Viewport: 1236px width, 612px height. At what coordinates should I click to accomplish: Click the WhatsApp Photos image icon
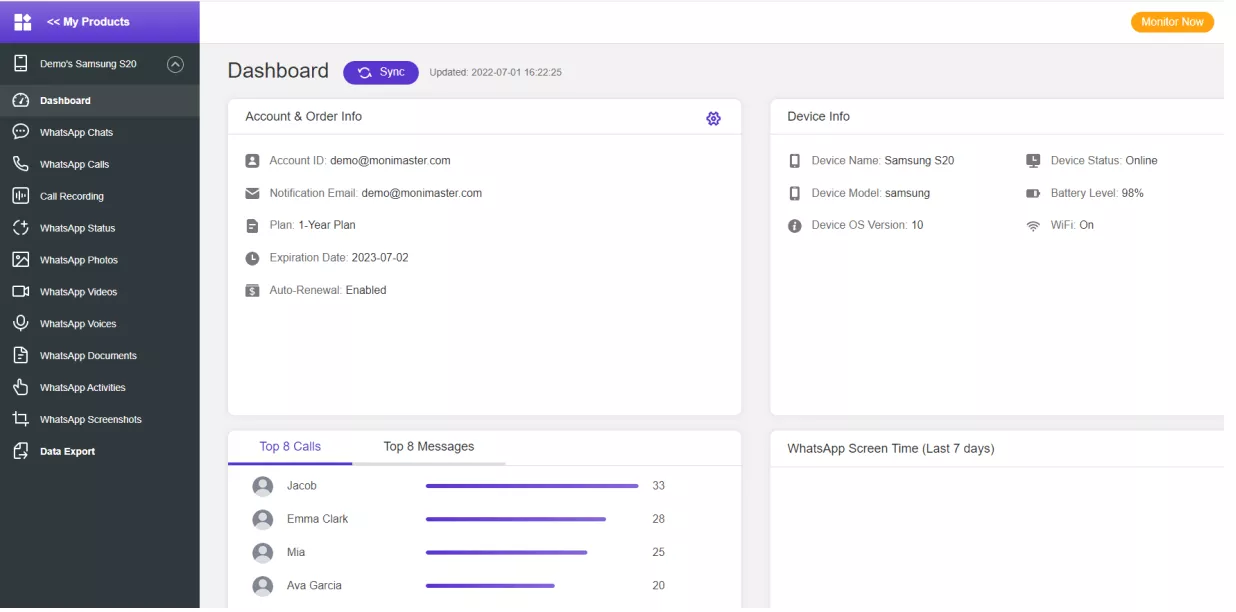click(x=20, y=260)
